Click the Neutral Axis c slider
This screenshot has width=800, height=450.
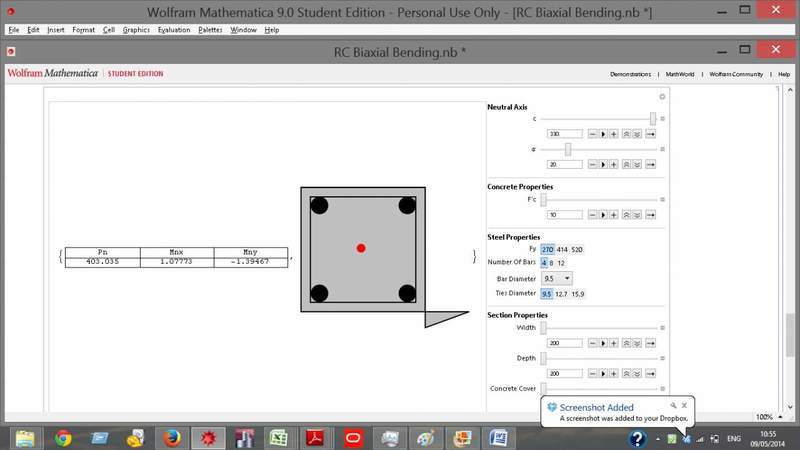pyautogui.click(x=597, y=118)
